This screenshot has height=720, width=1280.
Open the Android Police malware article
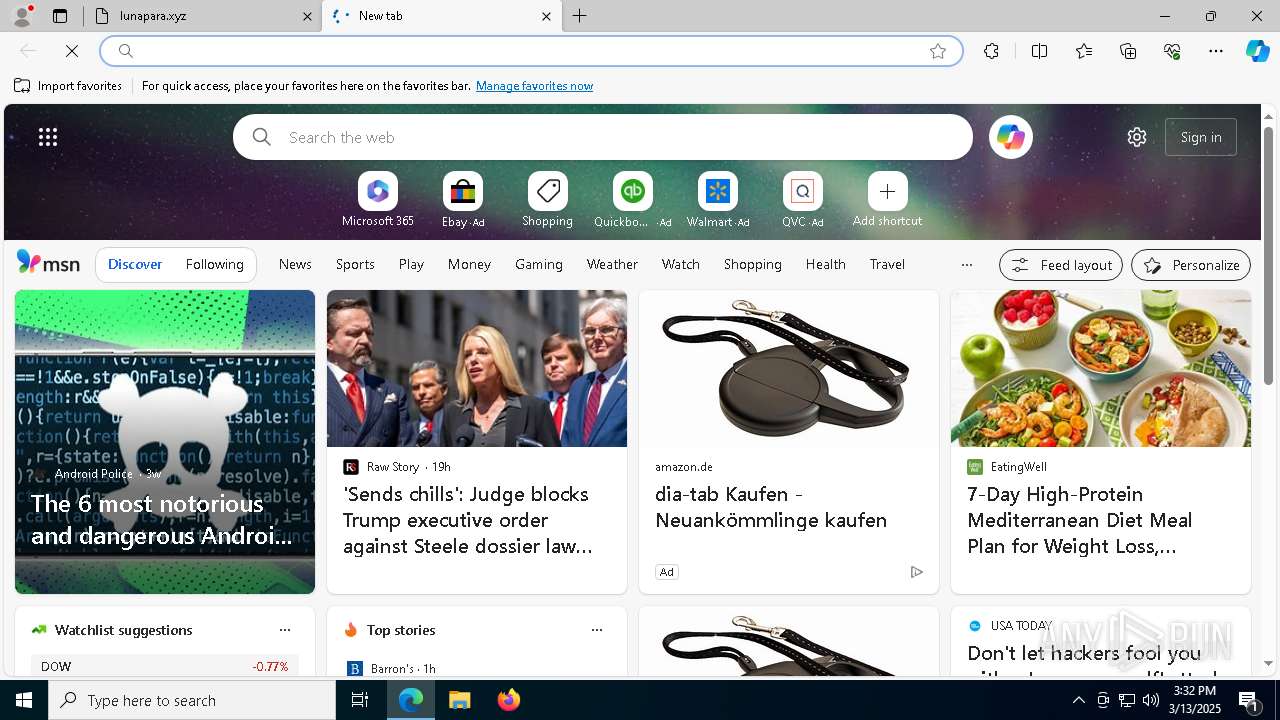165,442
